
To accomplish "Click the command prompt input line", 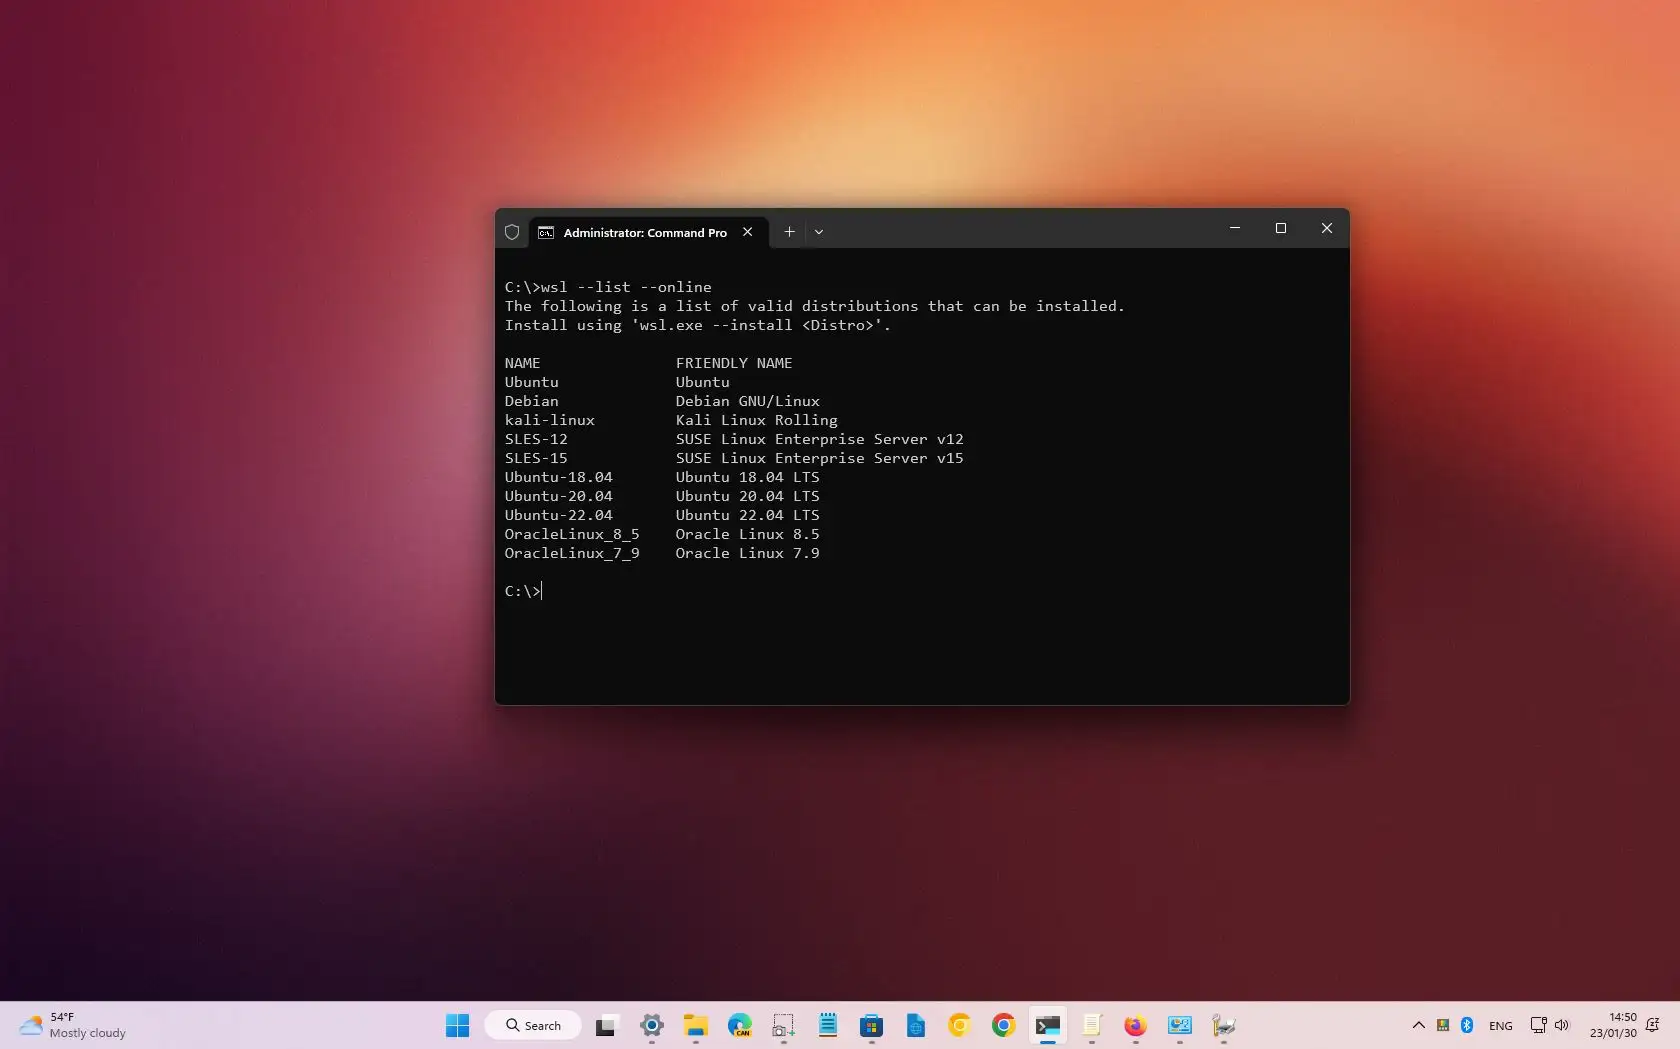I will 540,591.
